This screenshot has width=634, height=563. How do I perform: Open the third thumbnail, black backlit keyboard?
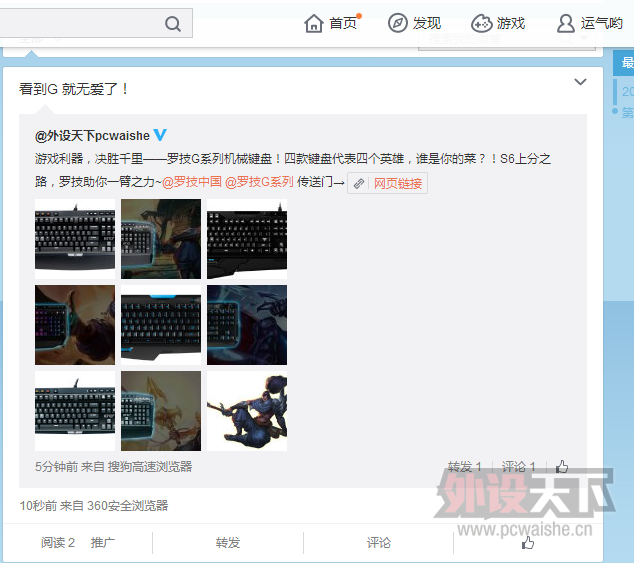[x=247, y=239]
